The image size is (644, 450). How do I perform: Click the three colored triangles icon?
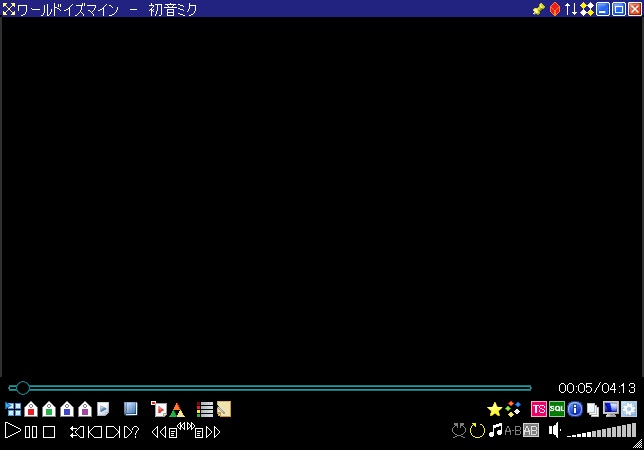click(177, 410)
